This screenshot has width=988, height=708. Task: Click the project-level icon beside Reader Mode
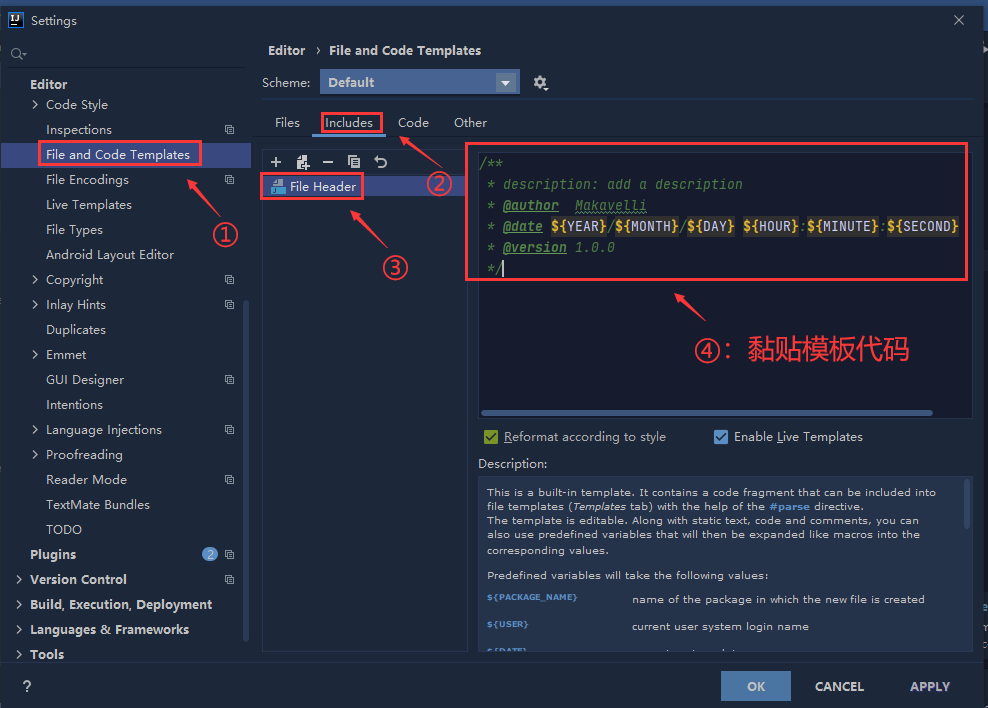click(x=229, y=480)
